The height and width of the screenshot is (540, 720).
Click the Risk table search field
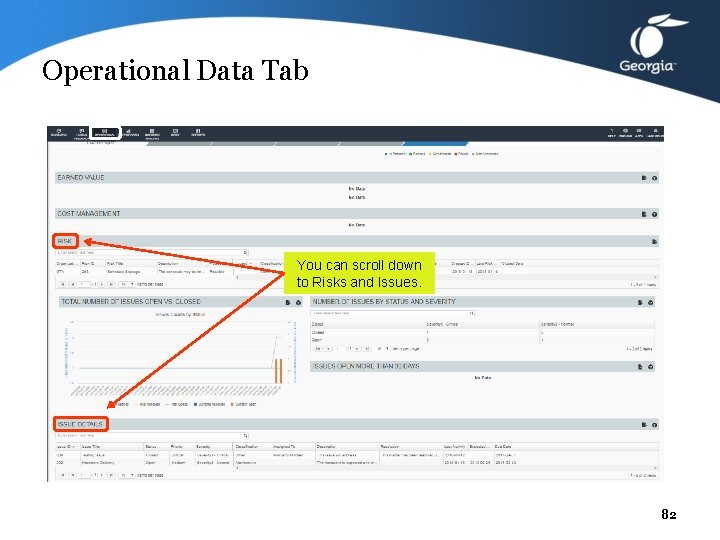(152, 253)
